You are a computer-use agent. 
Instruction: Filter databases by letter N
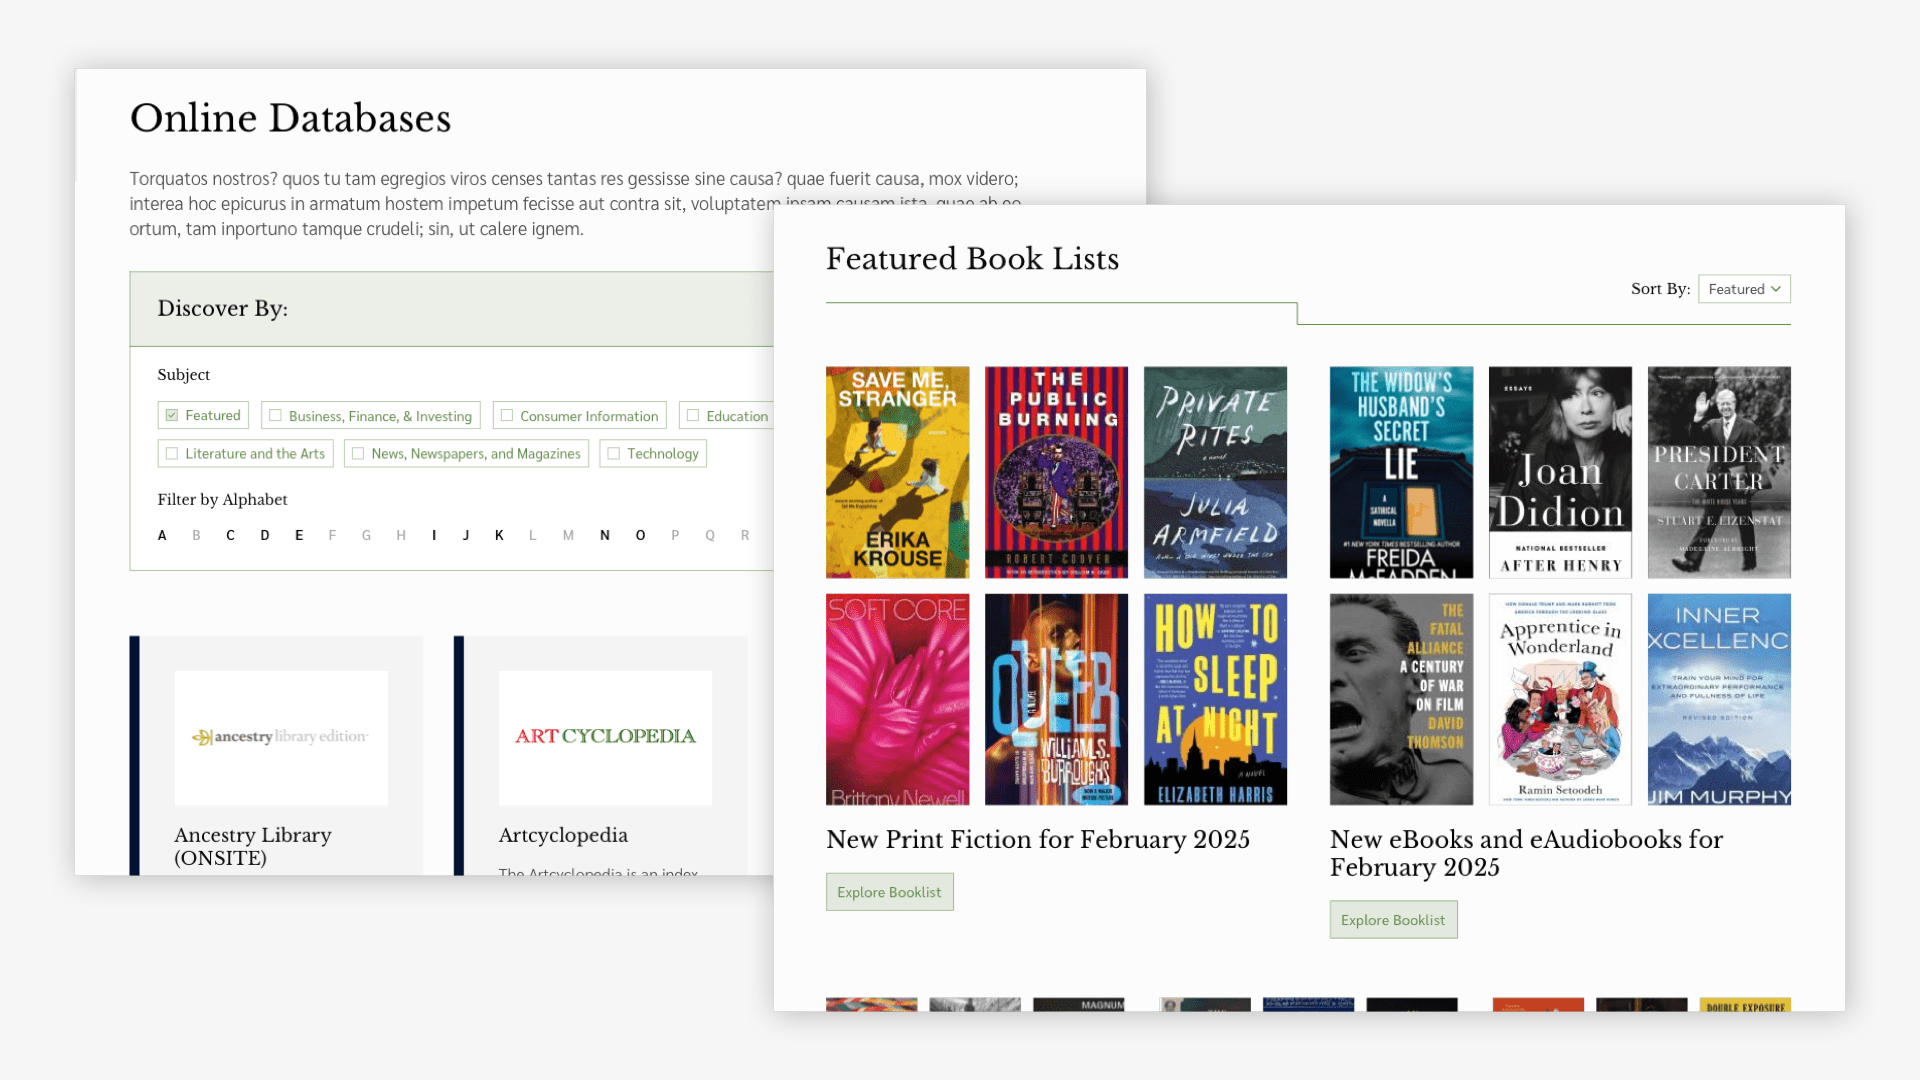[604, 535]
